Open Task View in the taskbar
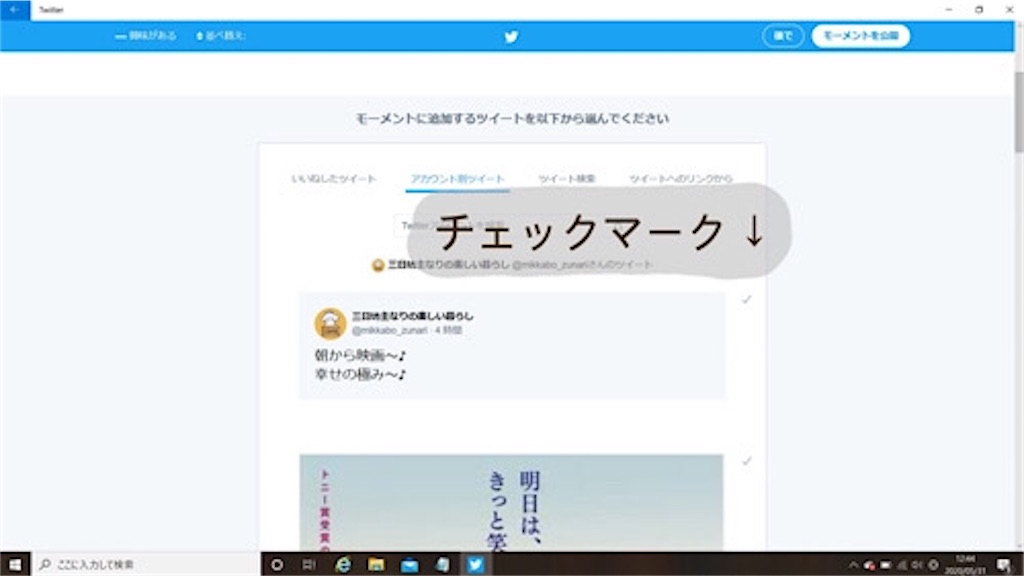This screenshot has height=576, width=1024. click(310, 564)
